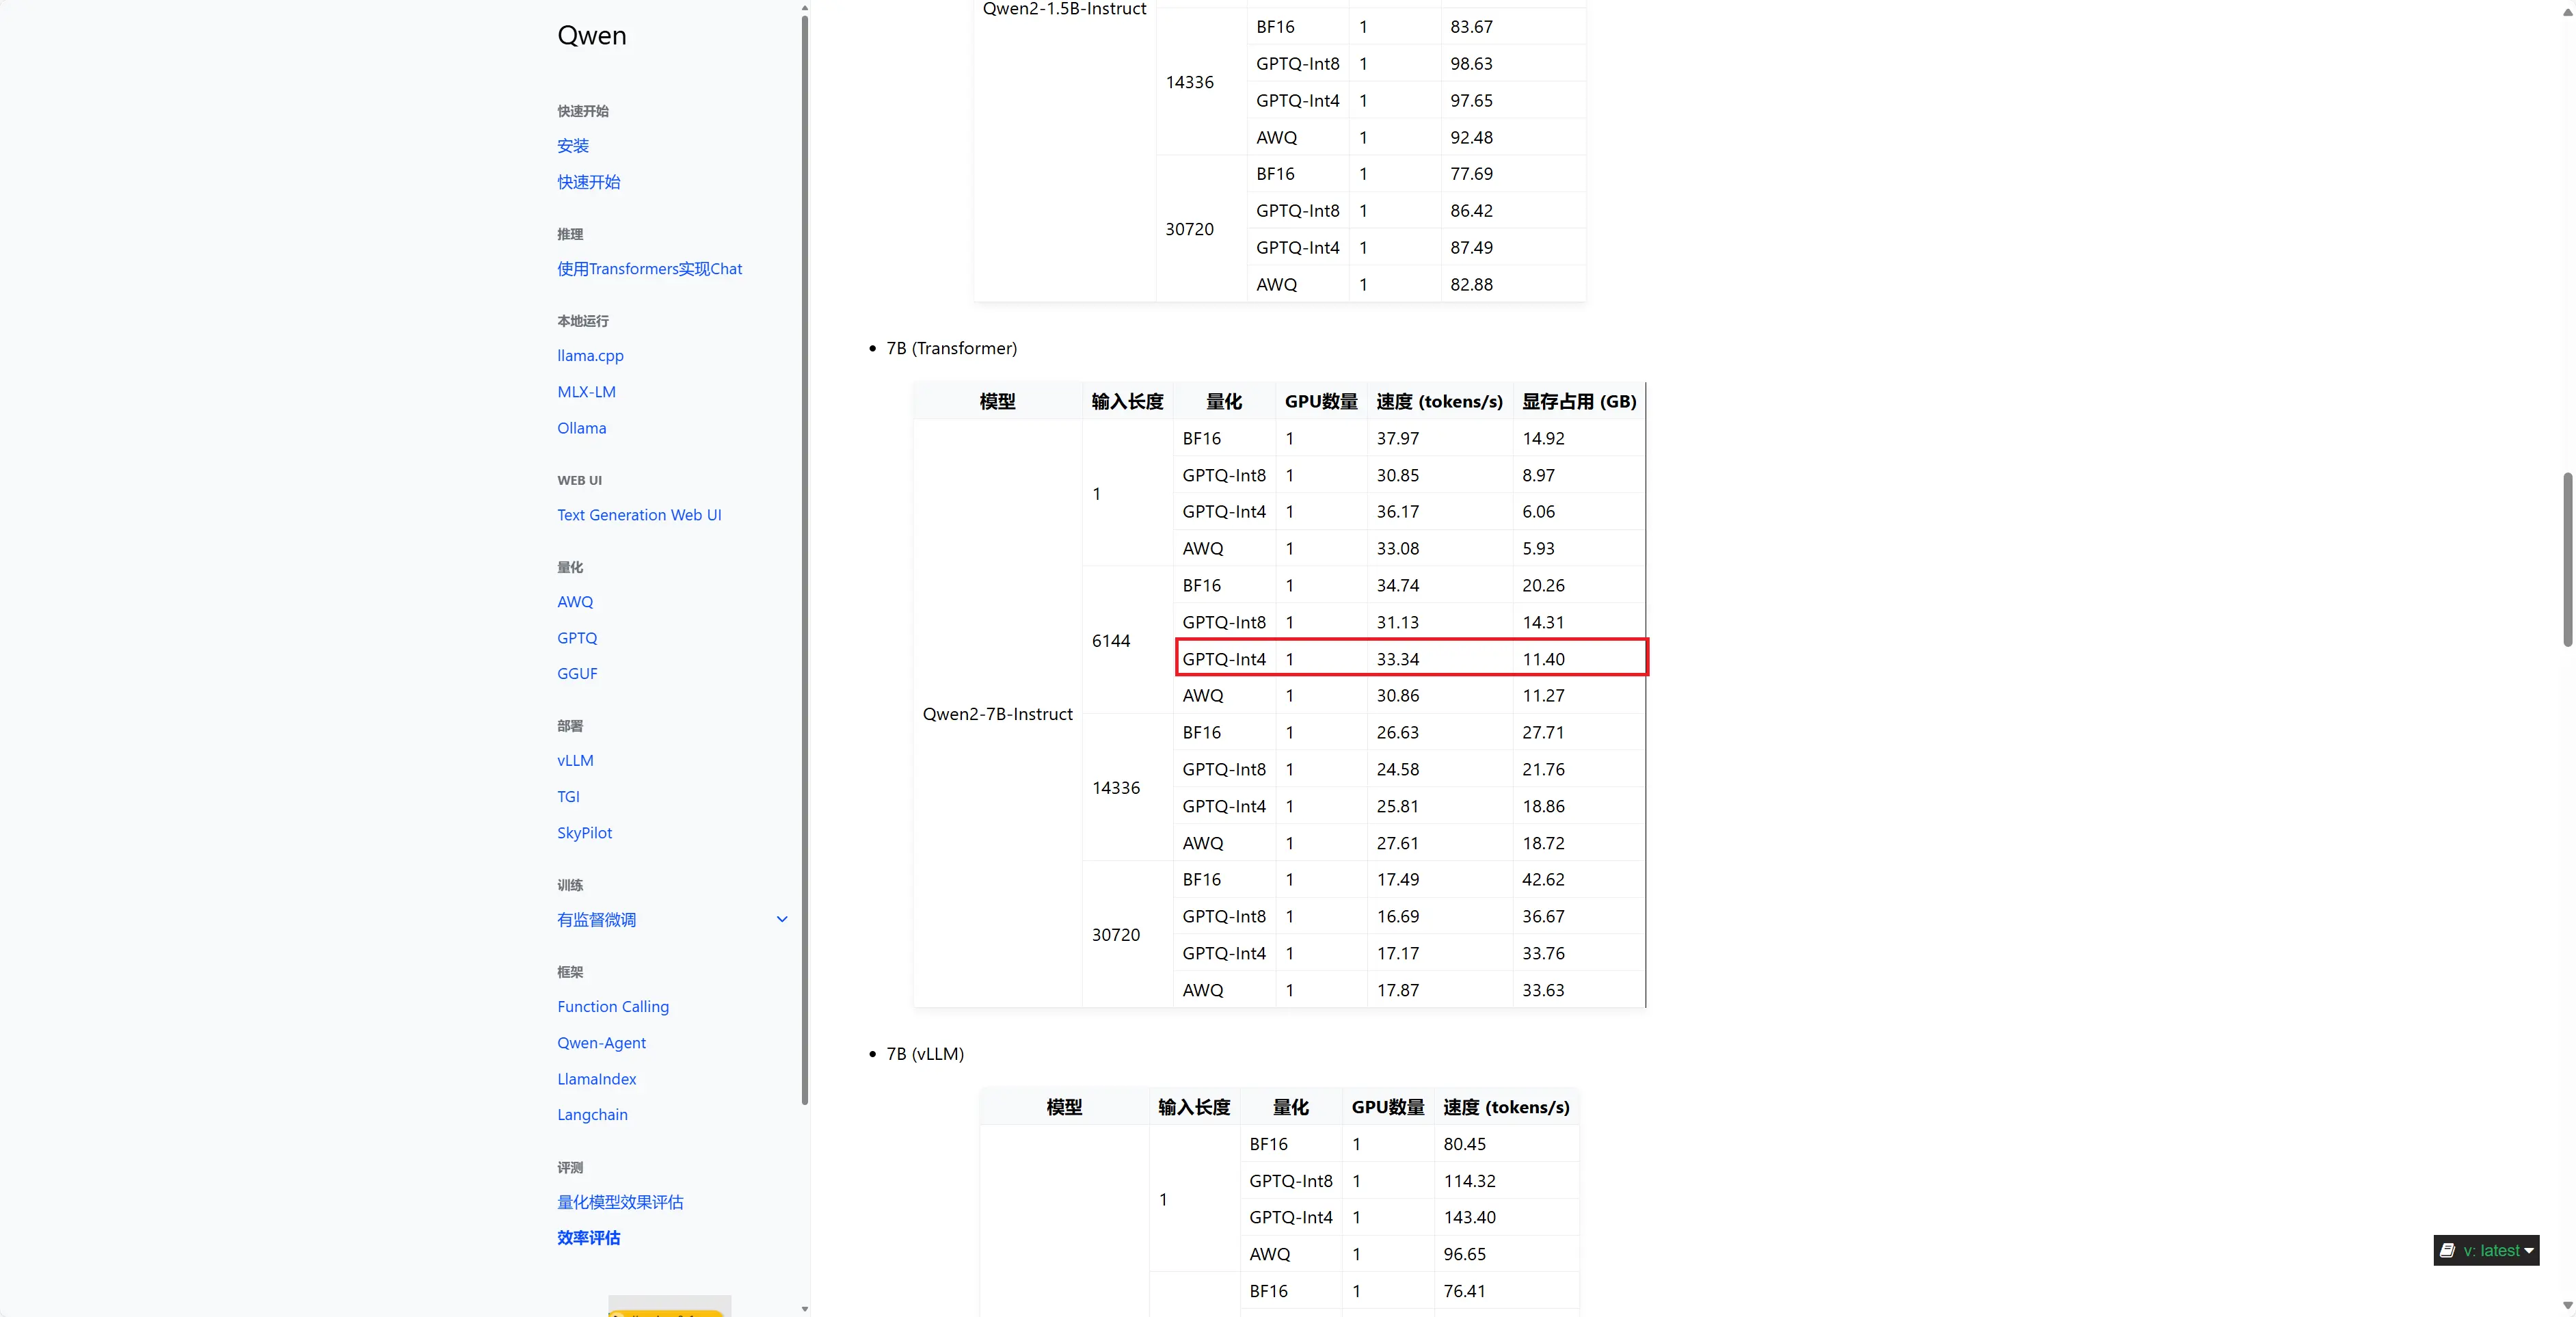Click the highlighted GPTQ-Int4 row
Viewport: 2576px width, 1317px height.
(x=1409, y=658)
